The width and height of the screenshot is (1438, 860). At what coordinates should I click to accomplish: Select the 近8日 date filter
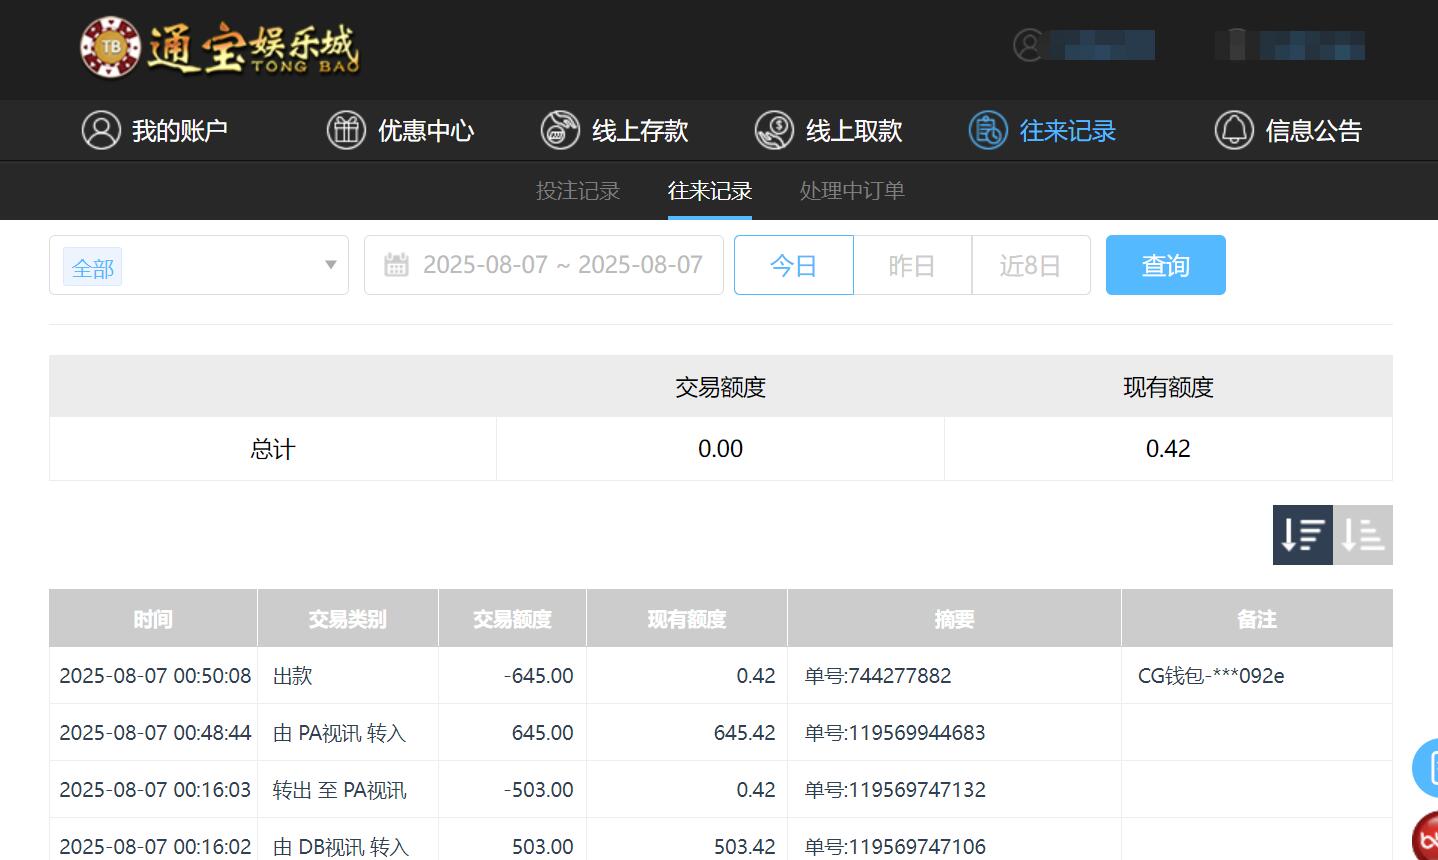point(1031,264)
